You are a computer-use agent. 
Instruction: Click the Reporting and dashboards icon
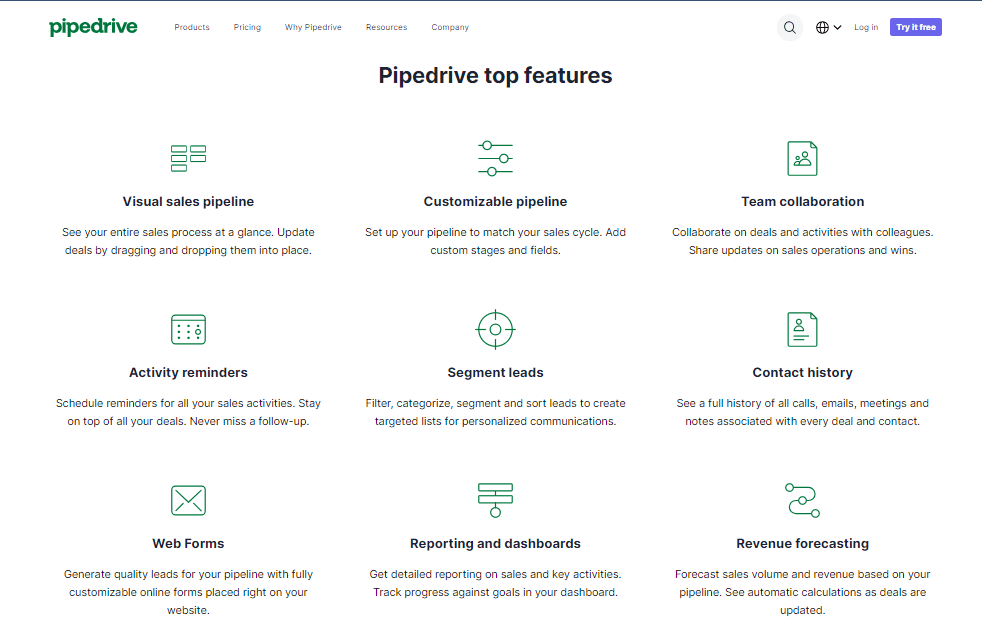pos(495,500)
